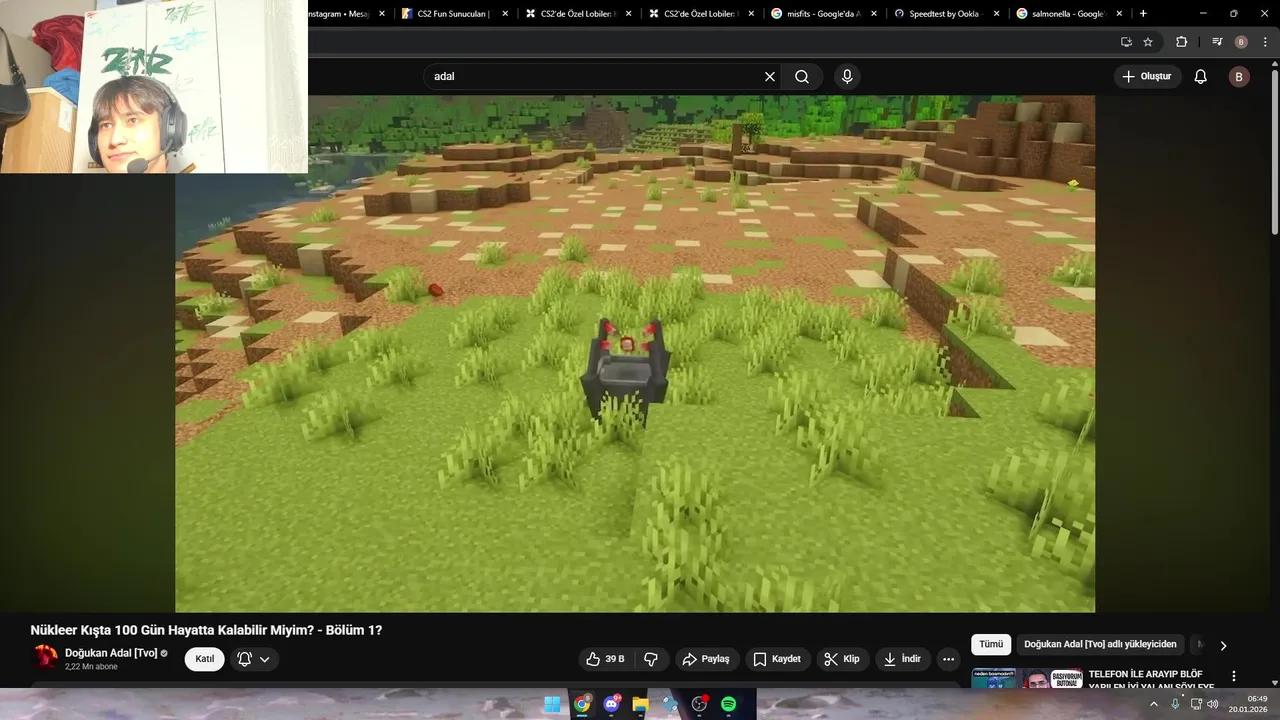This screenshot has height=720, width=1280.
Task: Open a new browser tab
Action: click(x=1143, y=14)
